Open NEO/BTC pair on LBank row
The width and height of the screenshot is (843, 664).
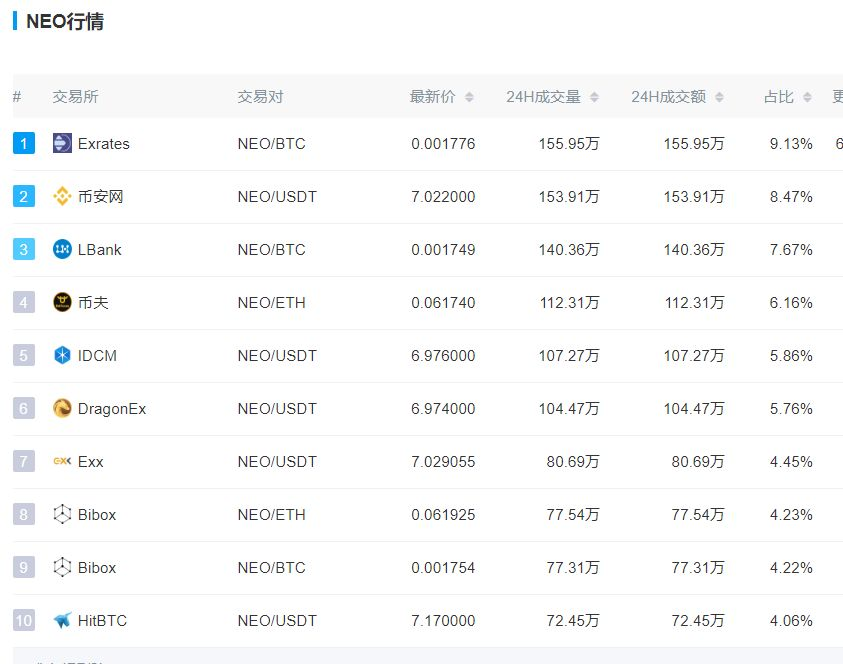[272, 249]
